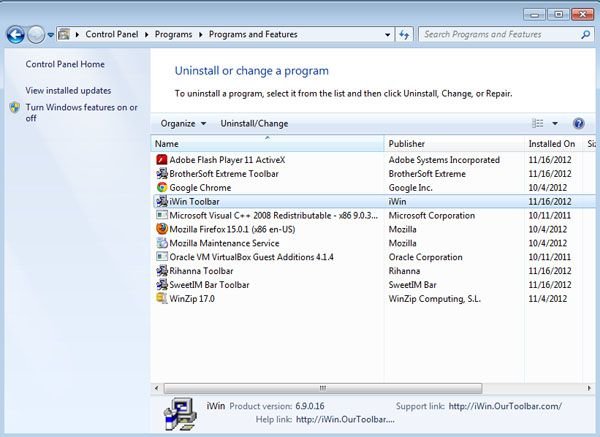Select the iWin Toolbar entry
The height and width of the screenshot is (437, 600).
tap(194, 201)
